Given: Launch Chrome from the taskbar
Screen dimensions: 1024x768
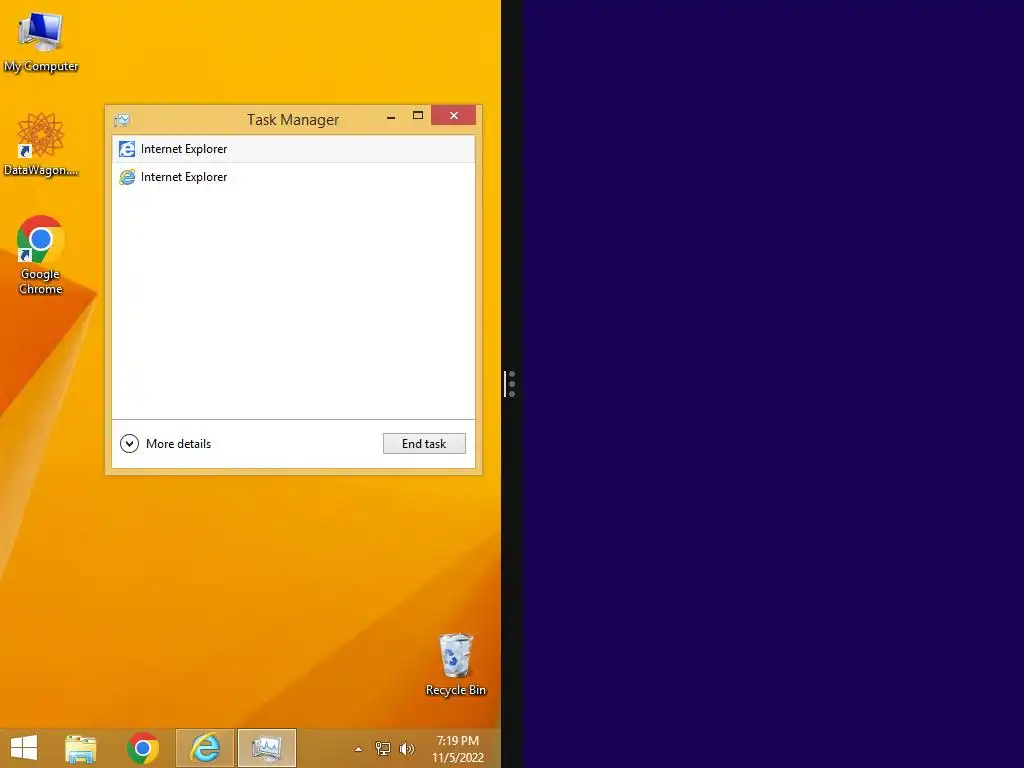Looking at the screenshot, I should pyautogui.click(x=143, y=748).
